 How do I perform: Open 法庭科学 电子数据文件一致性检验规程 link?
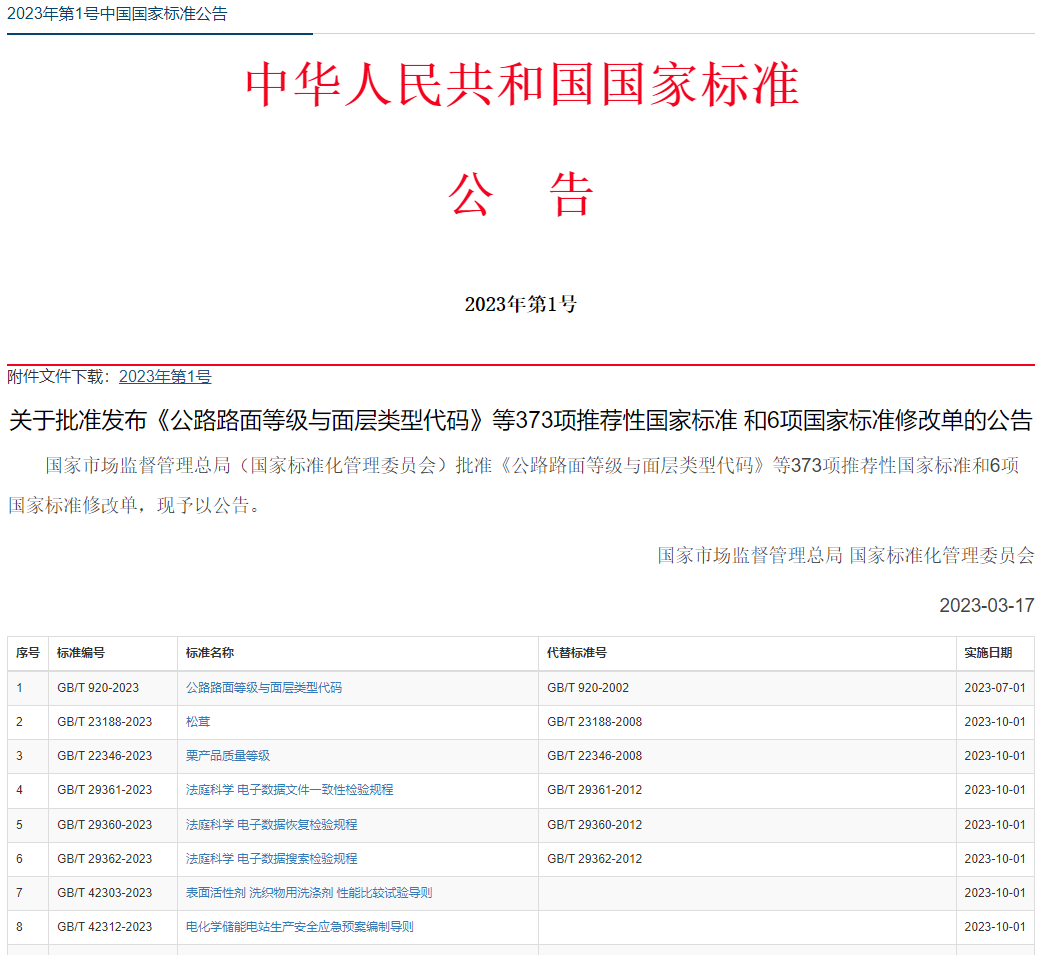coord(290,790)
